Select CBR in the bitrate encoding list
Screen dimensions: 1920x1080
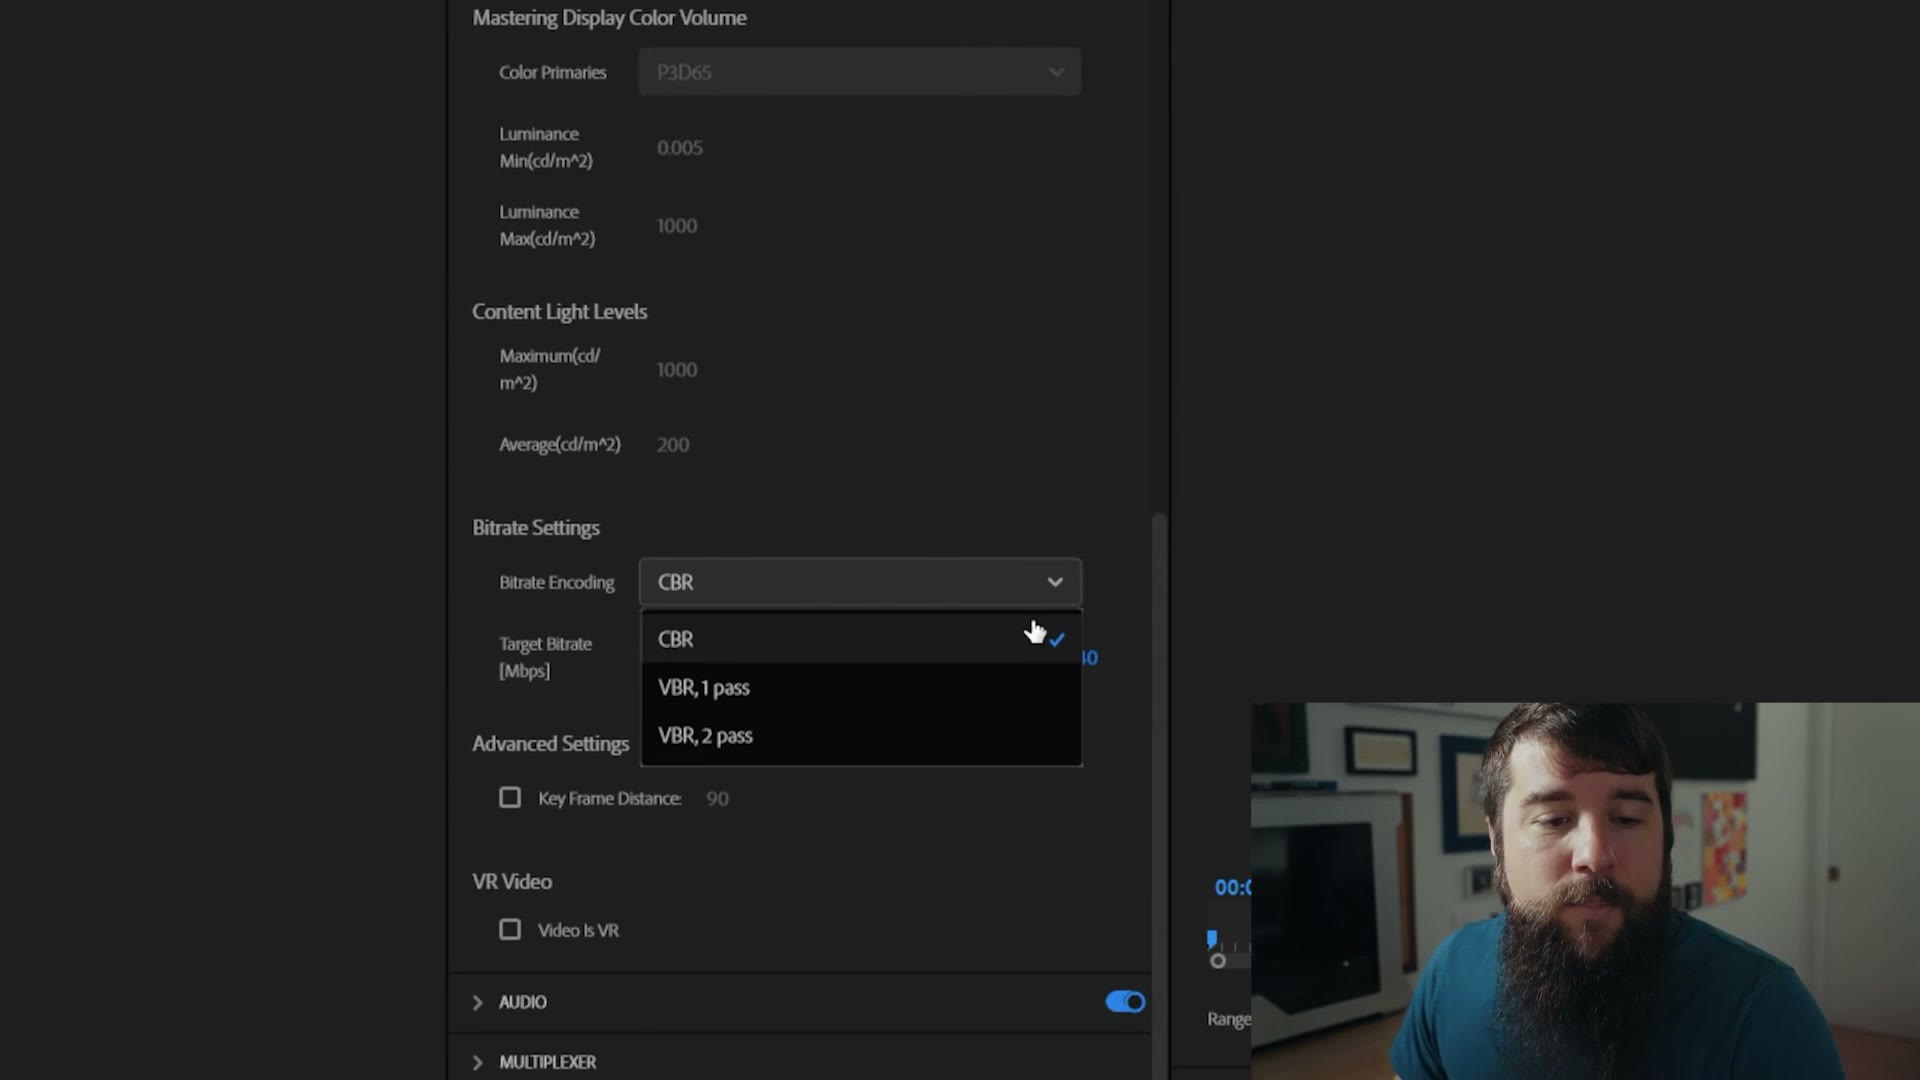(860, 639)
